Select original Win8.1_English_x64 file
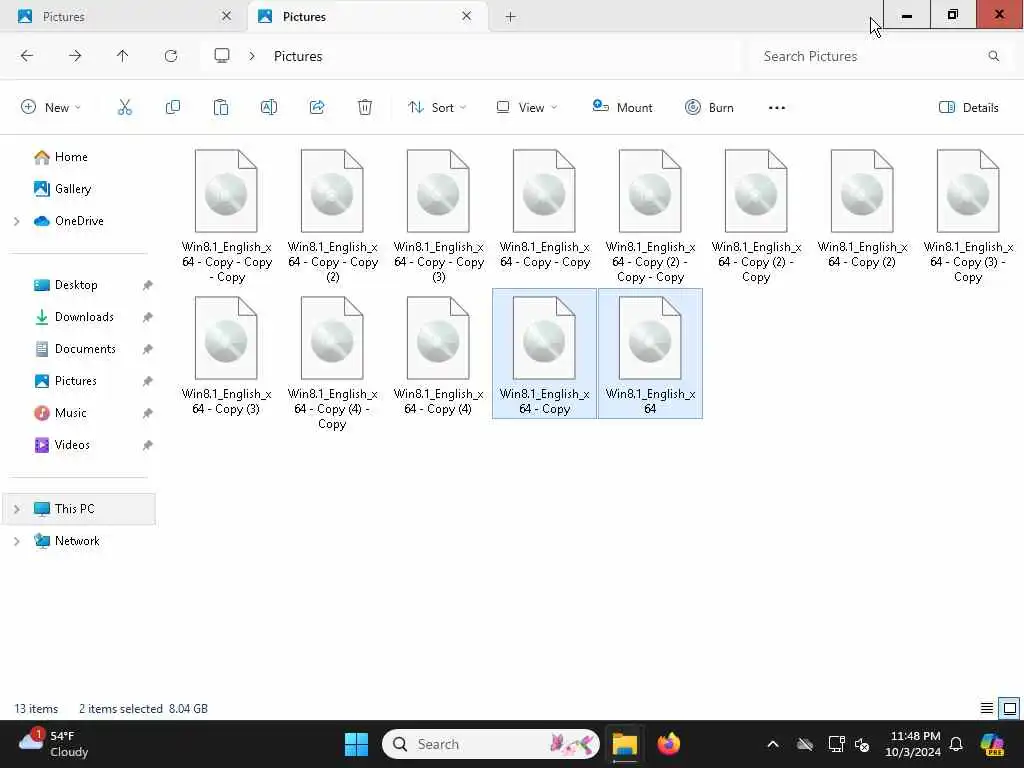Image resolution: width=1024 pixels, height=768 pixels. click(x=650, y=354)
